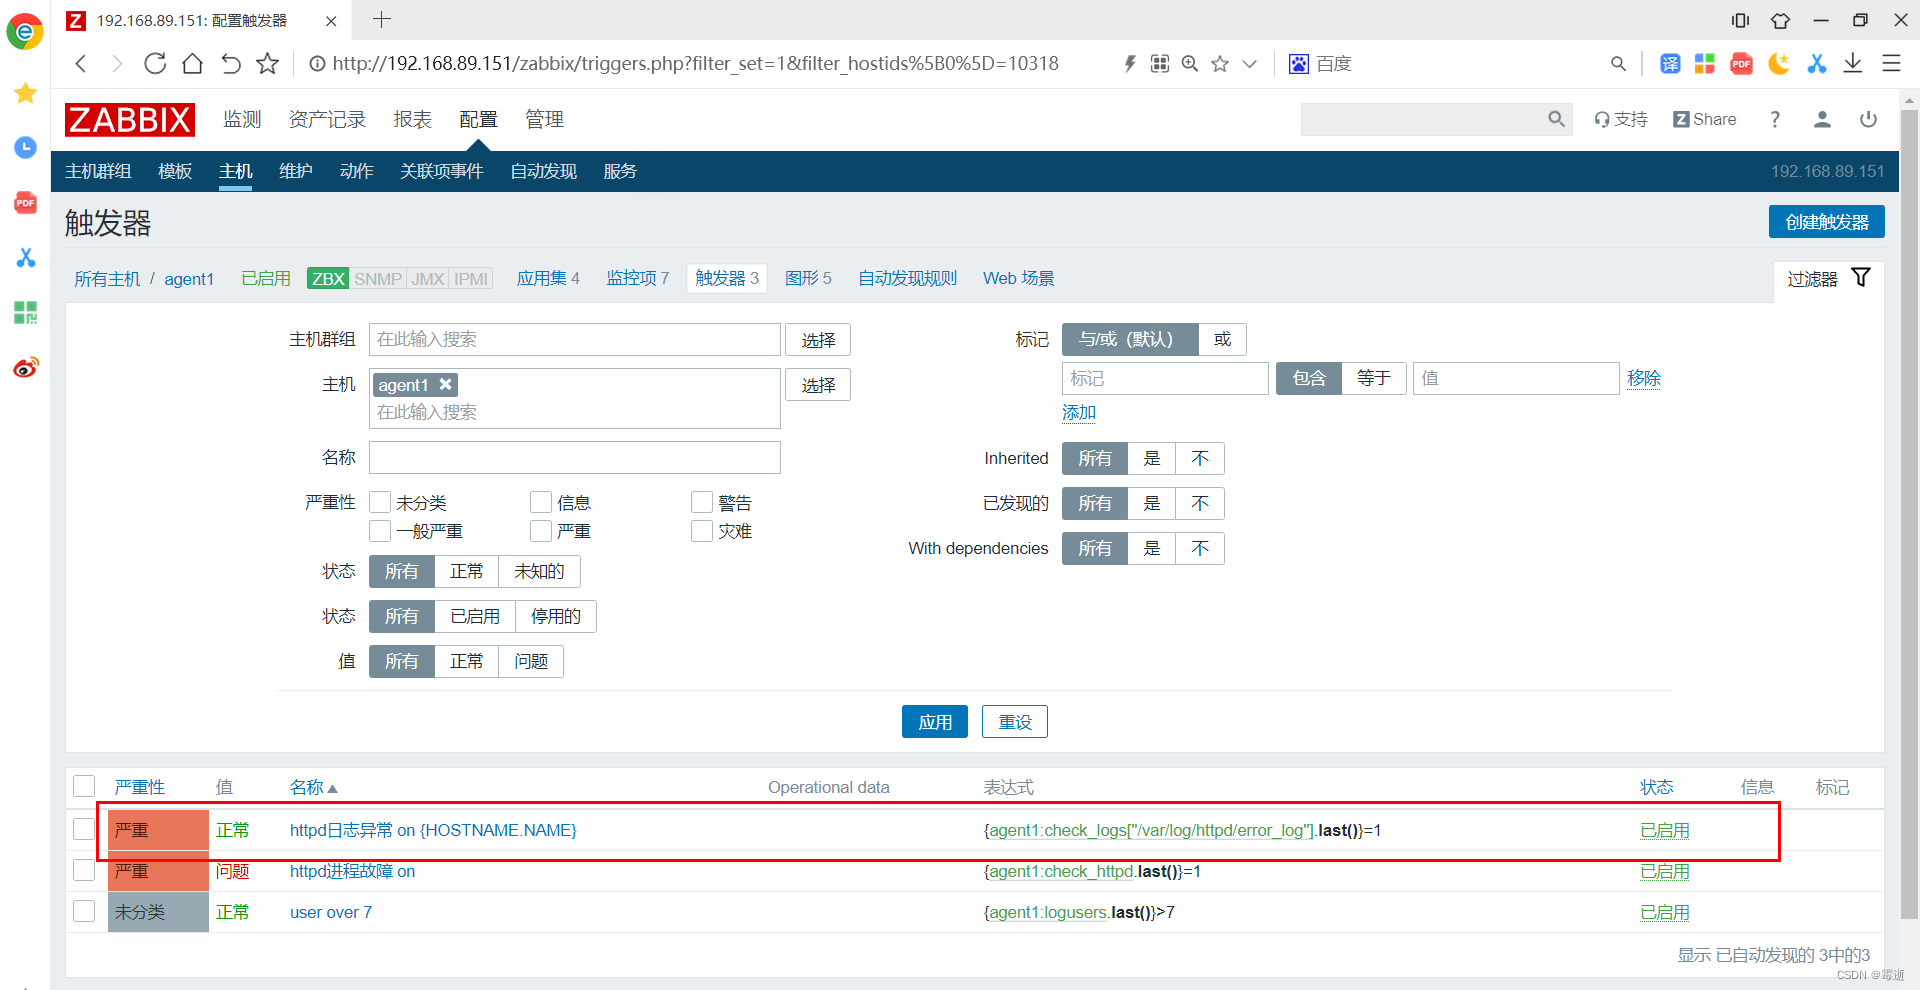Open history clock icon in sidebar
The width and height of the screenshot is (1920, 990).
click(26, 148)
